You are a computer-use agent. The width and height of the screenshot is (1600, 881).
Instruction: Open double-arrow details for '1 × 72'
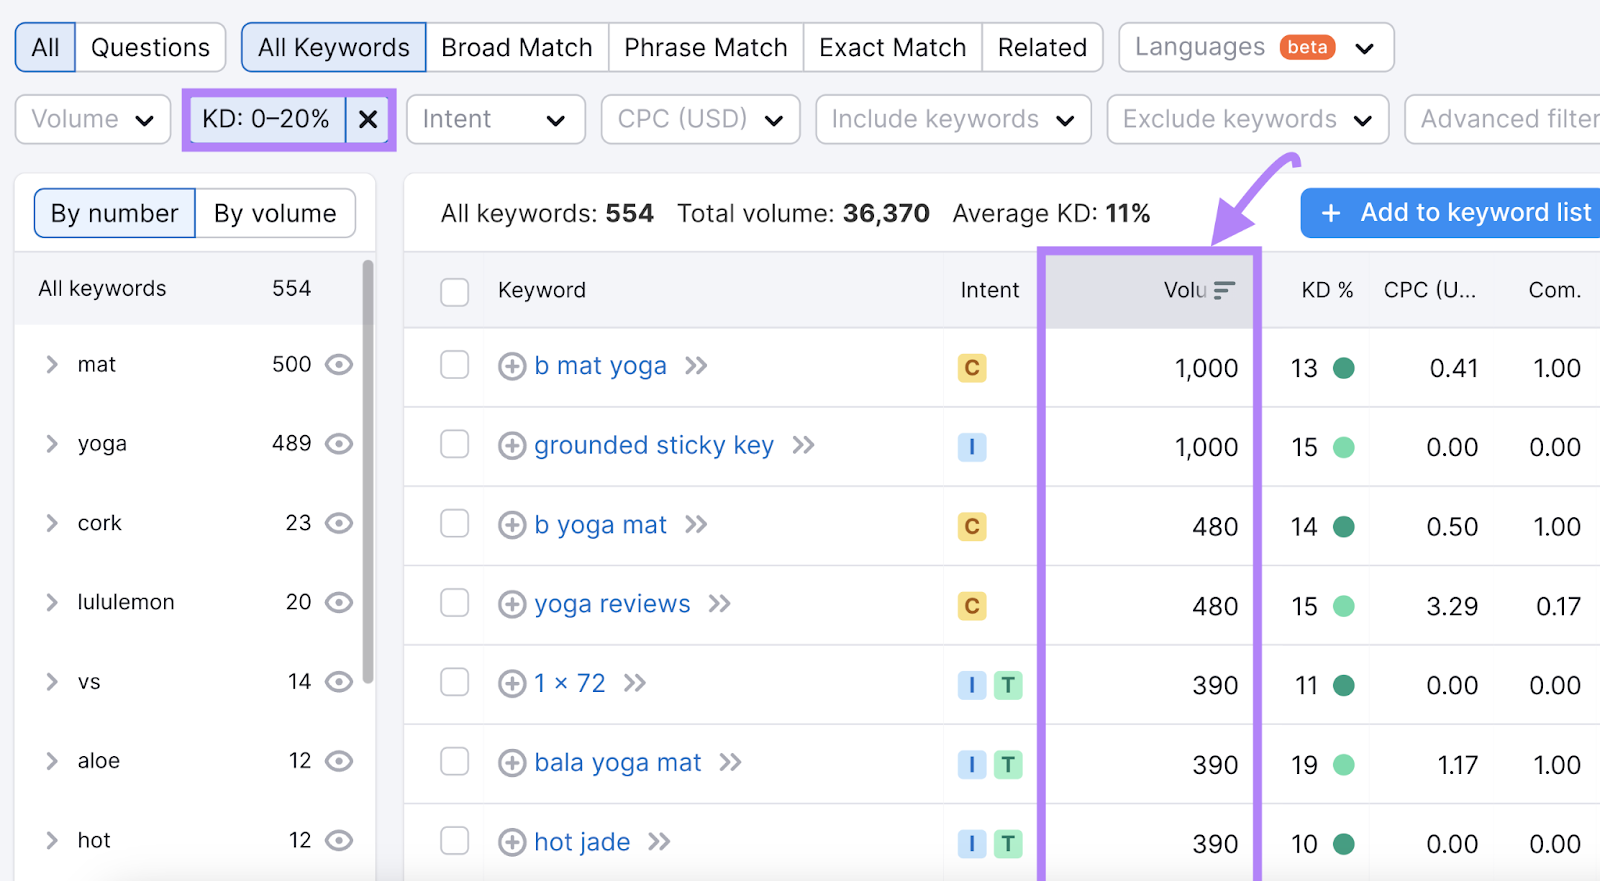click(x=634, y=683)
